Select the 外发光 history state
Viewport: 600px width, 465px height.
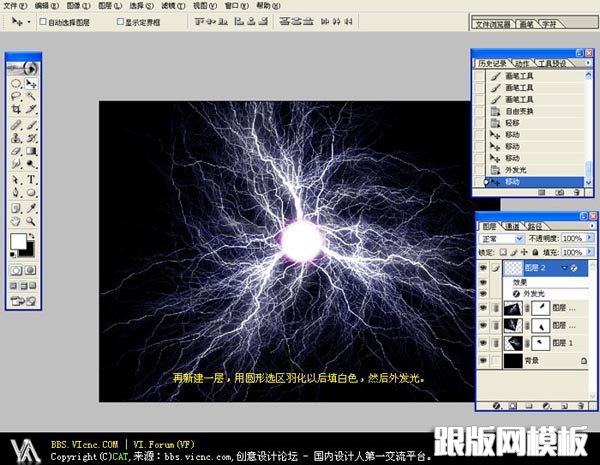535,170
